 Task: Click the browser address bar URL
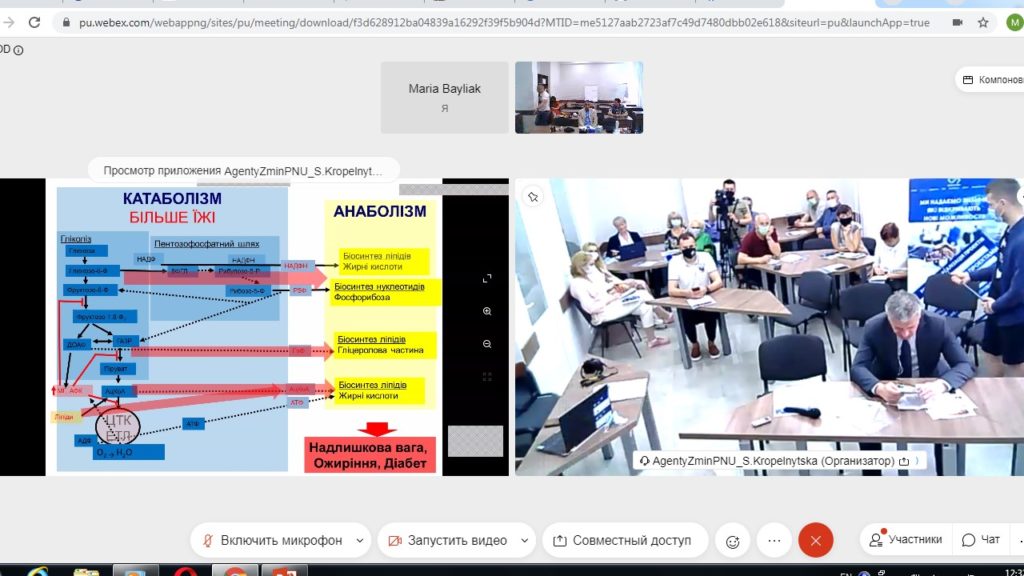point(504,22)
